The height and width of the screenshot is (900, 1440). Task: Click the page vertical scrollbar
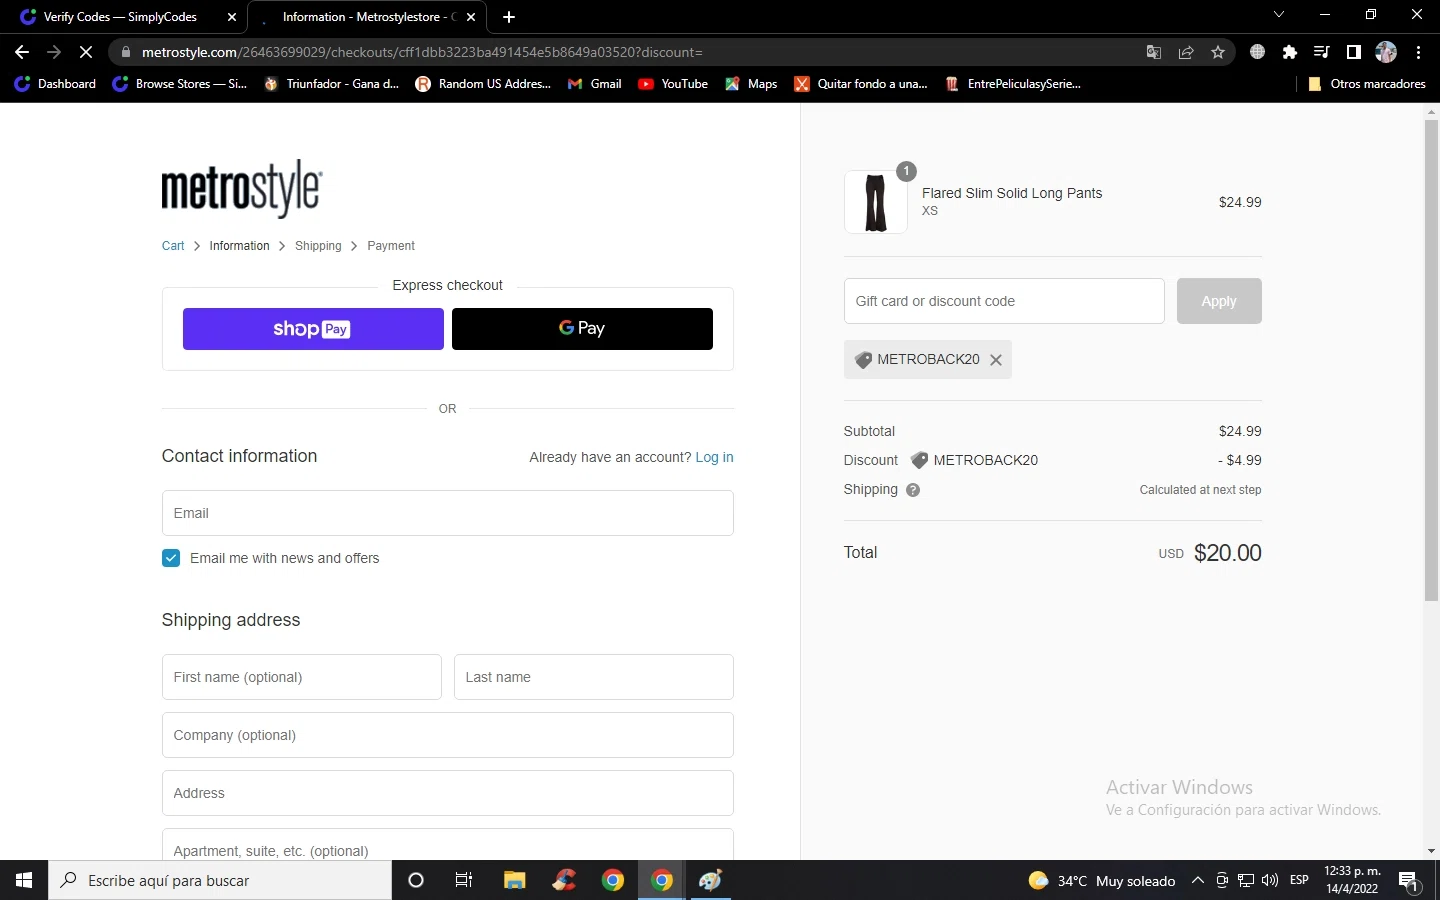click(1431, 360)
